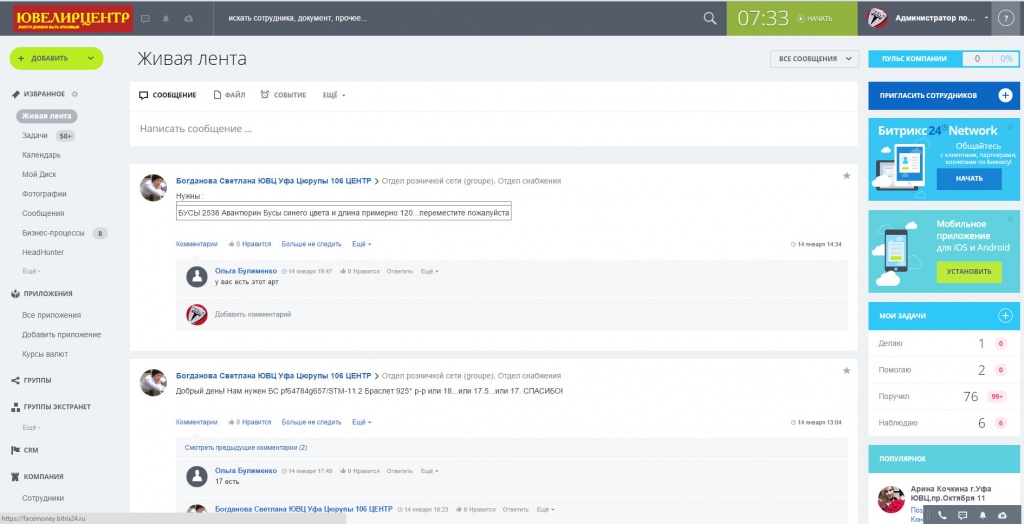
Task: Open the Все сообщения filter dropdown
Action: click(x=815, y=59)
